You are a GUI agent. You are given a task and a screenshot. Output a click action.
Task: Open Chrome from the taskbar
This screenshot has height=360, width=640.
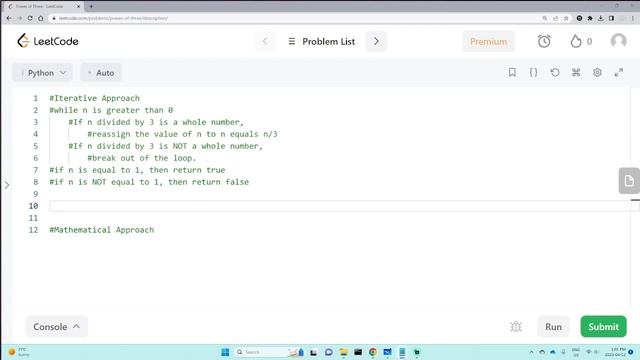tap(373, 352)
